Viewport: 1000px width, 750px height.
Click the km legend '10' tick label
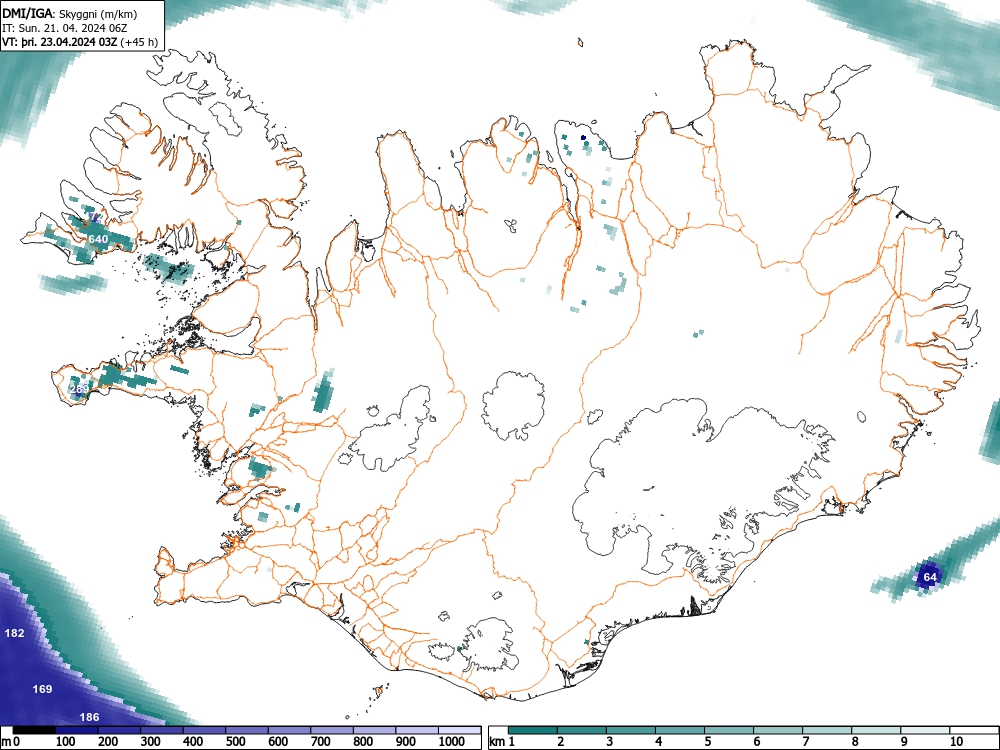pyautogui.click(x=956, y=742)
